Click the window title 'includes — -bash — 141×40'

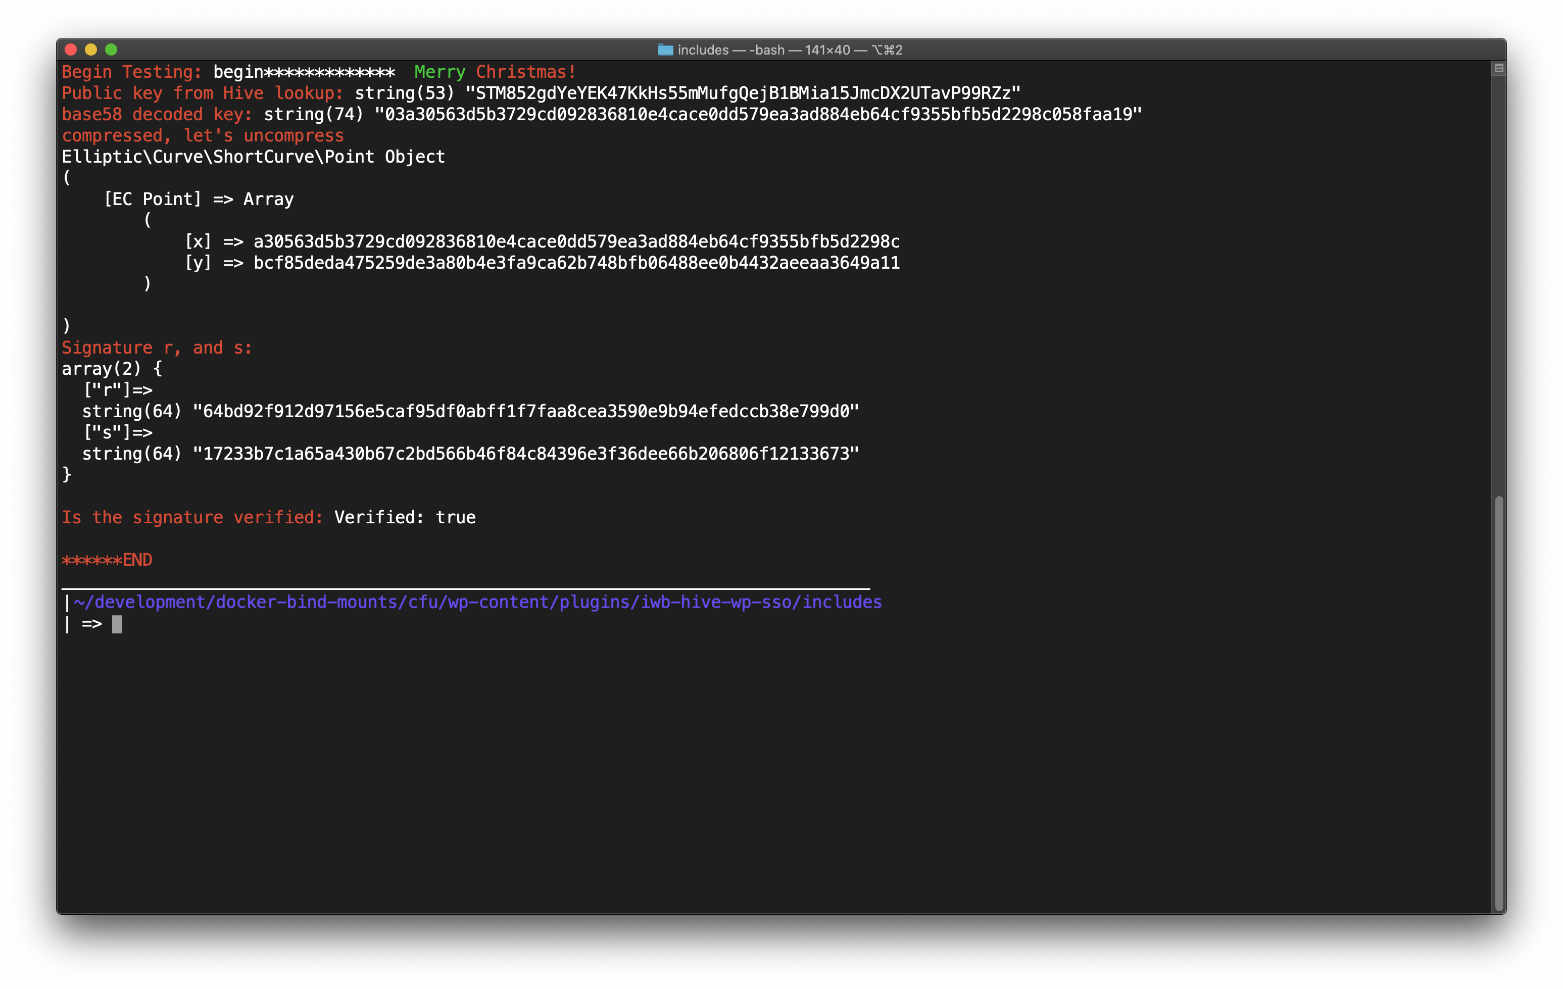pos(764,50)
